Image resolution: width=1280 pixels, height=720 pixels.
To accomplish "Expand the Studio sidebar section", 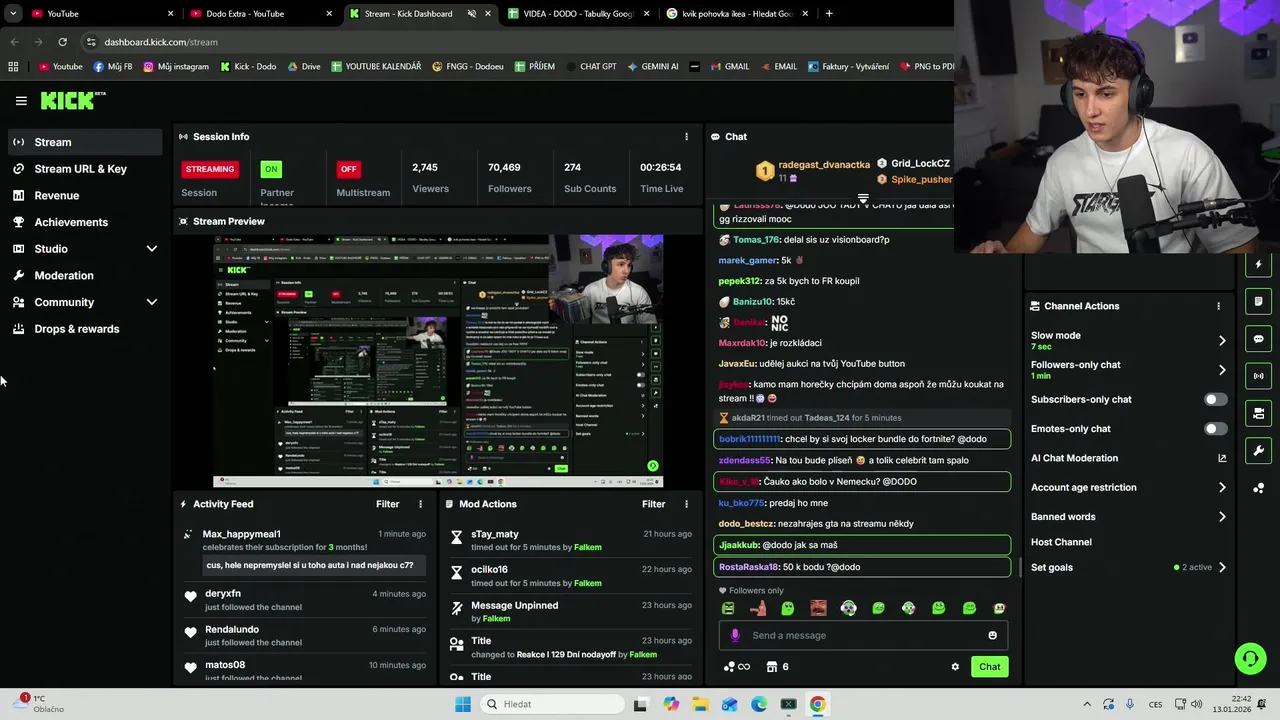I will click(151, 249).
